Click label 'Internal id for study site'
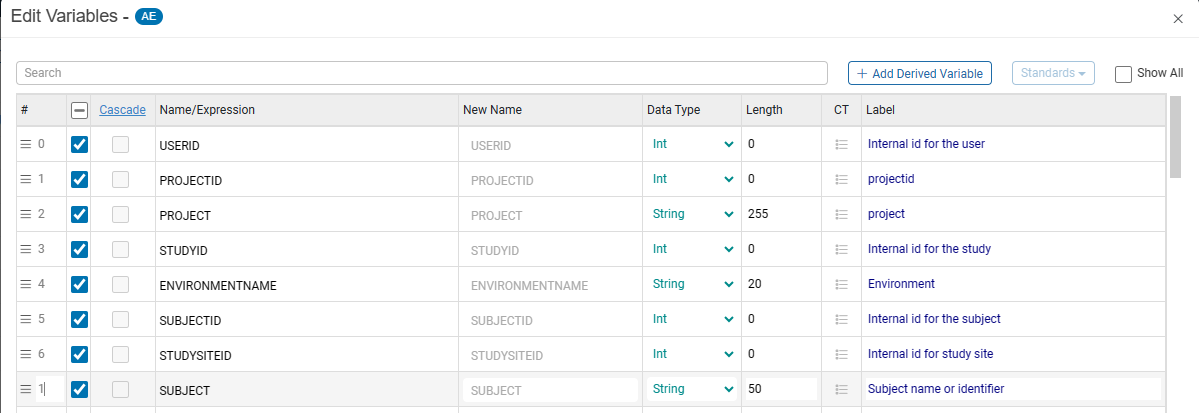The height and width of the screenshot is (413, 1199). click(x=931, y=355)
